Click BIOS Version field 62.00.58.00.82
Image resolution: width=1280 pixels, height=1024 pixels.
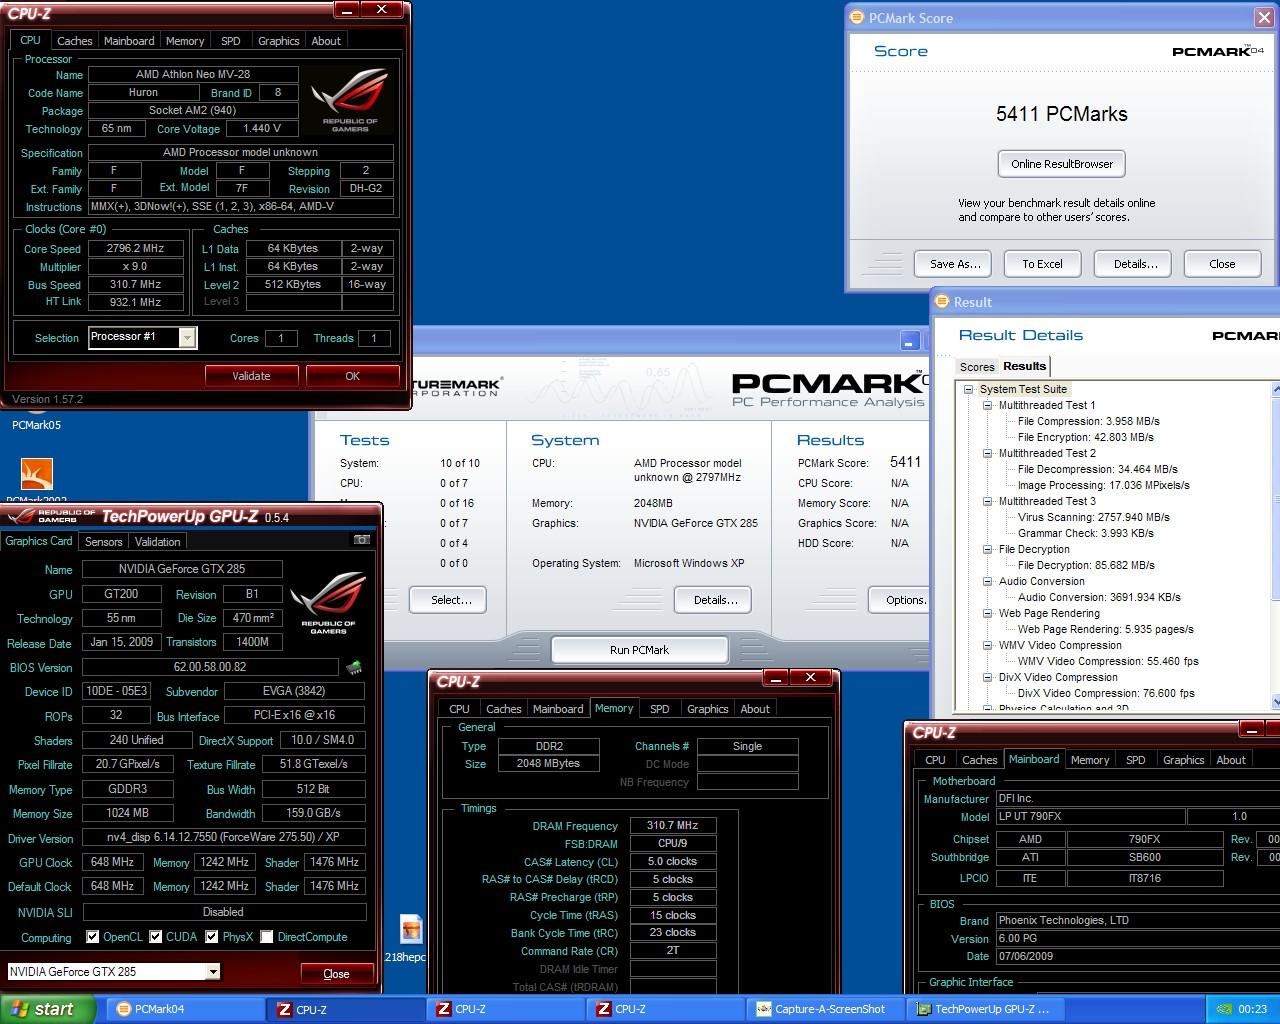(210, 667)
